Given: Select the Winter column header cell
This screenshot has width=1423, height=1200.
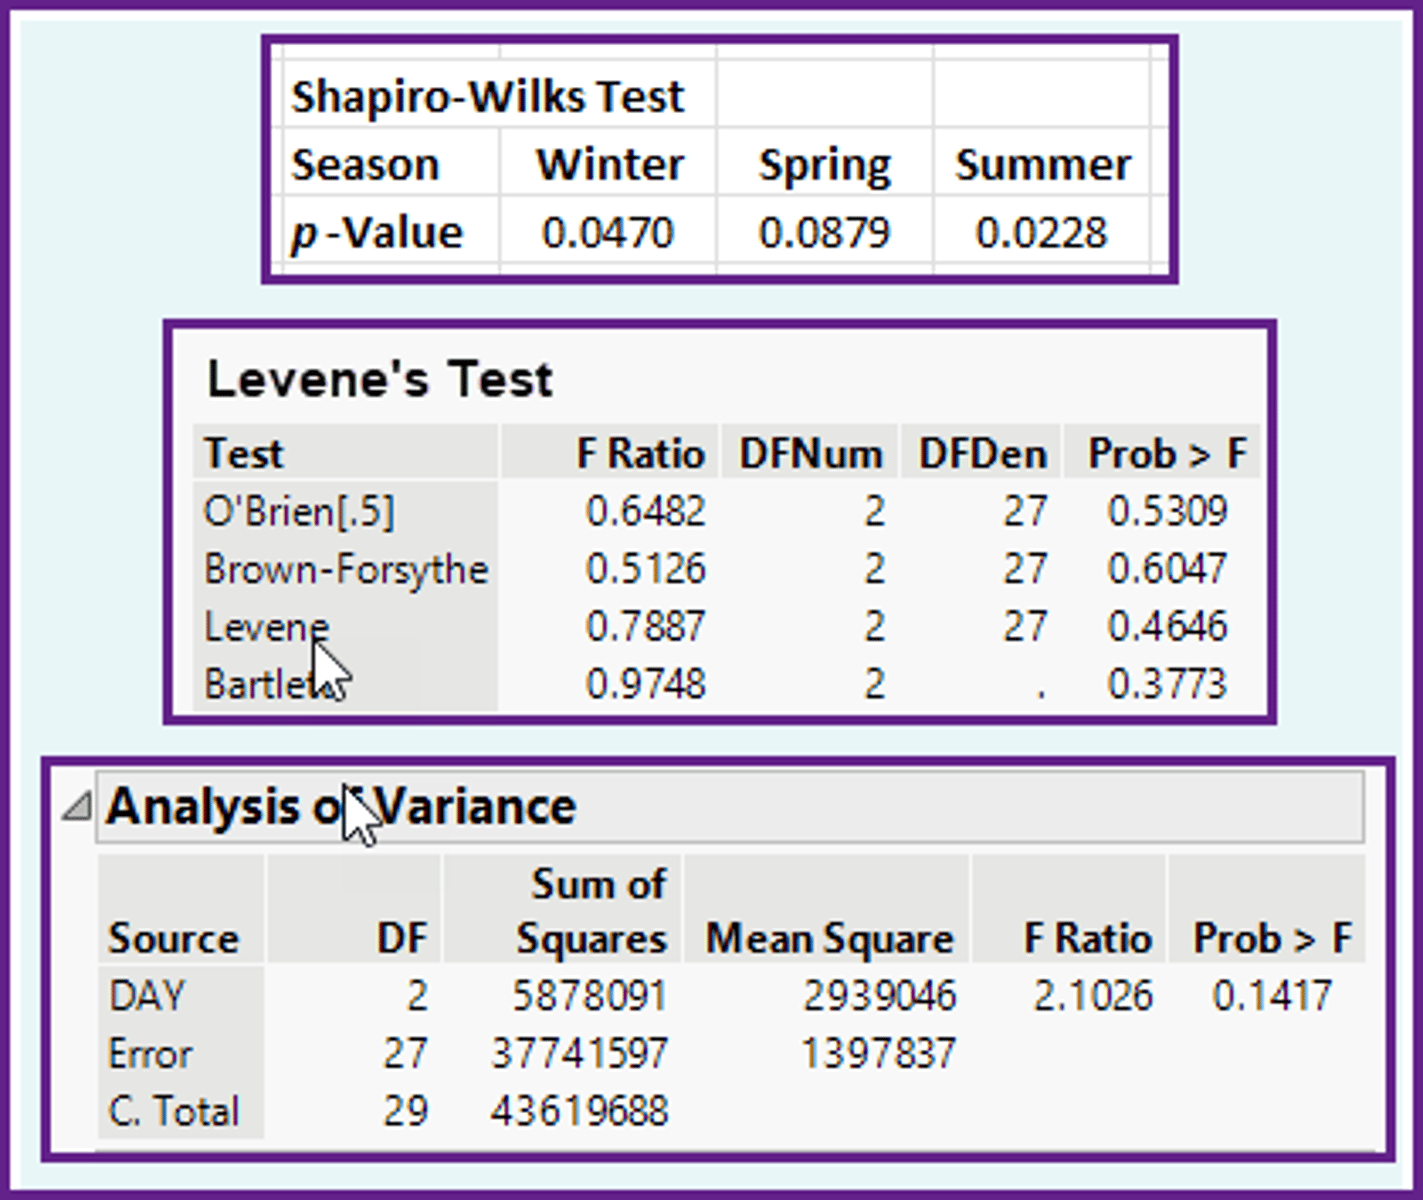Looking at the screenshot, I should point(610,165).
